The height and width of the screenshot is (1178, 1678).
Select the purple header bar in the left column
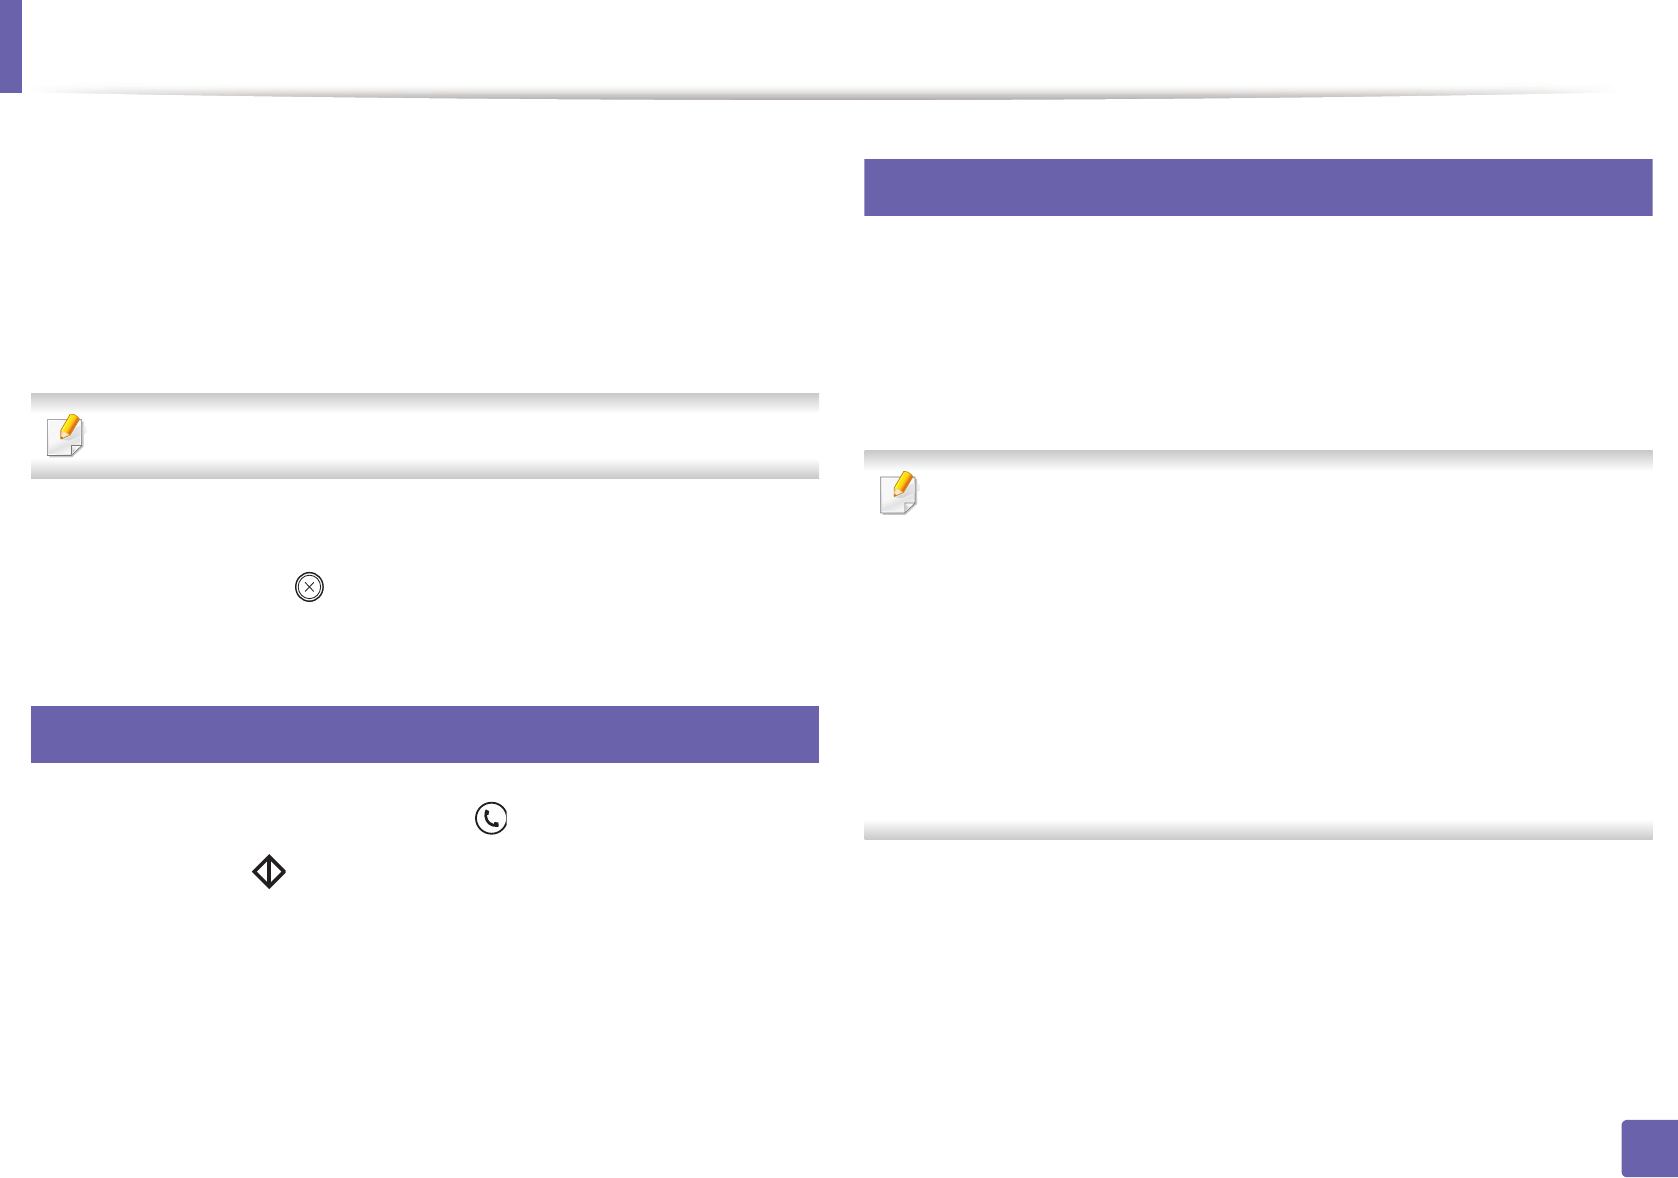(x=424, y=734)
